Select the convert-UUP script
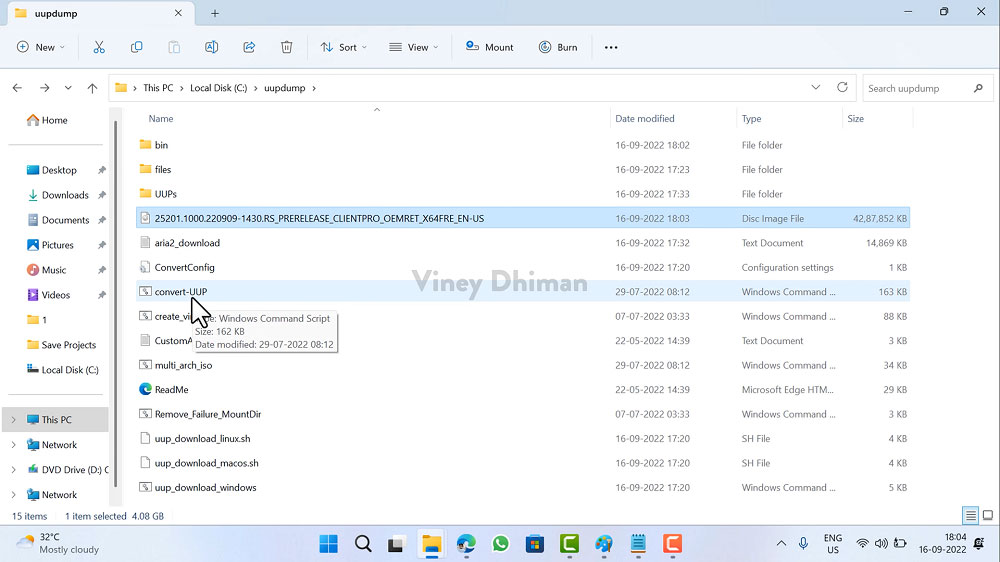 point(523,292)
